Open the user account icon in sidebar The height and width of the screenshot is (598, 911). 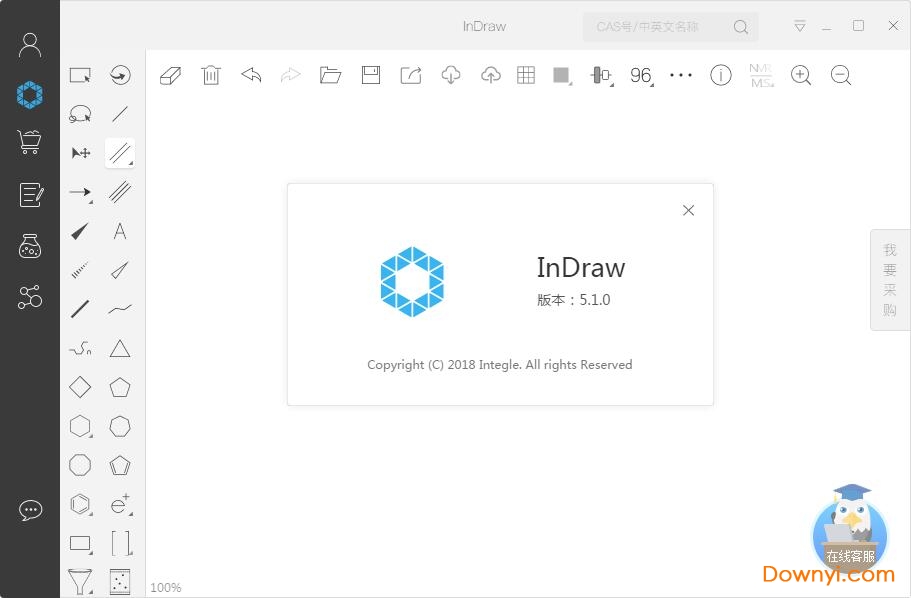coord(30,45)
